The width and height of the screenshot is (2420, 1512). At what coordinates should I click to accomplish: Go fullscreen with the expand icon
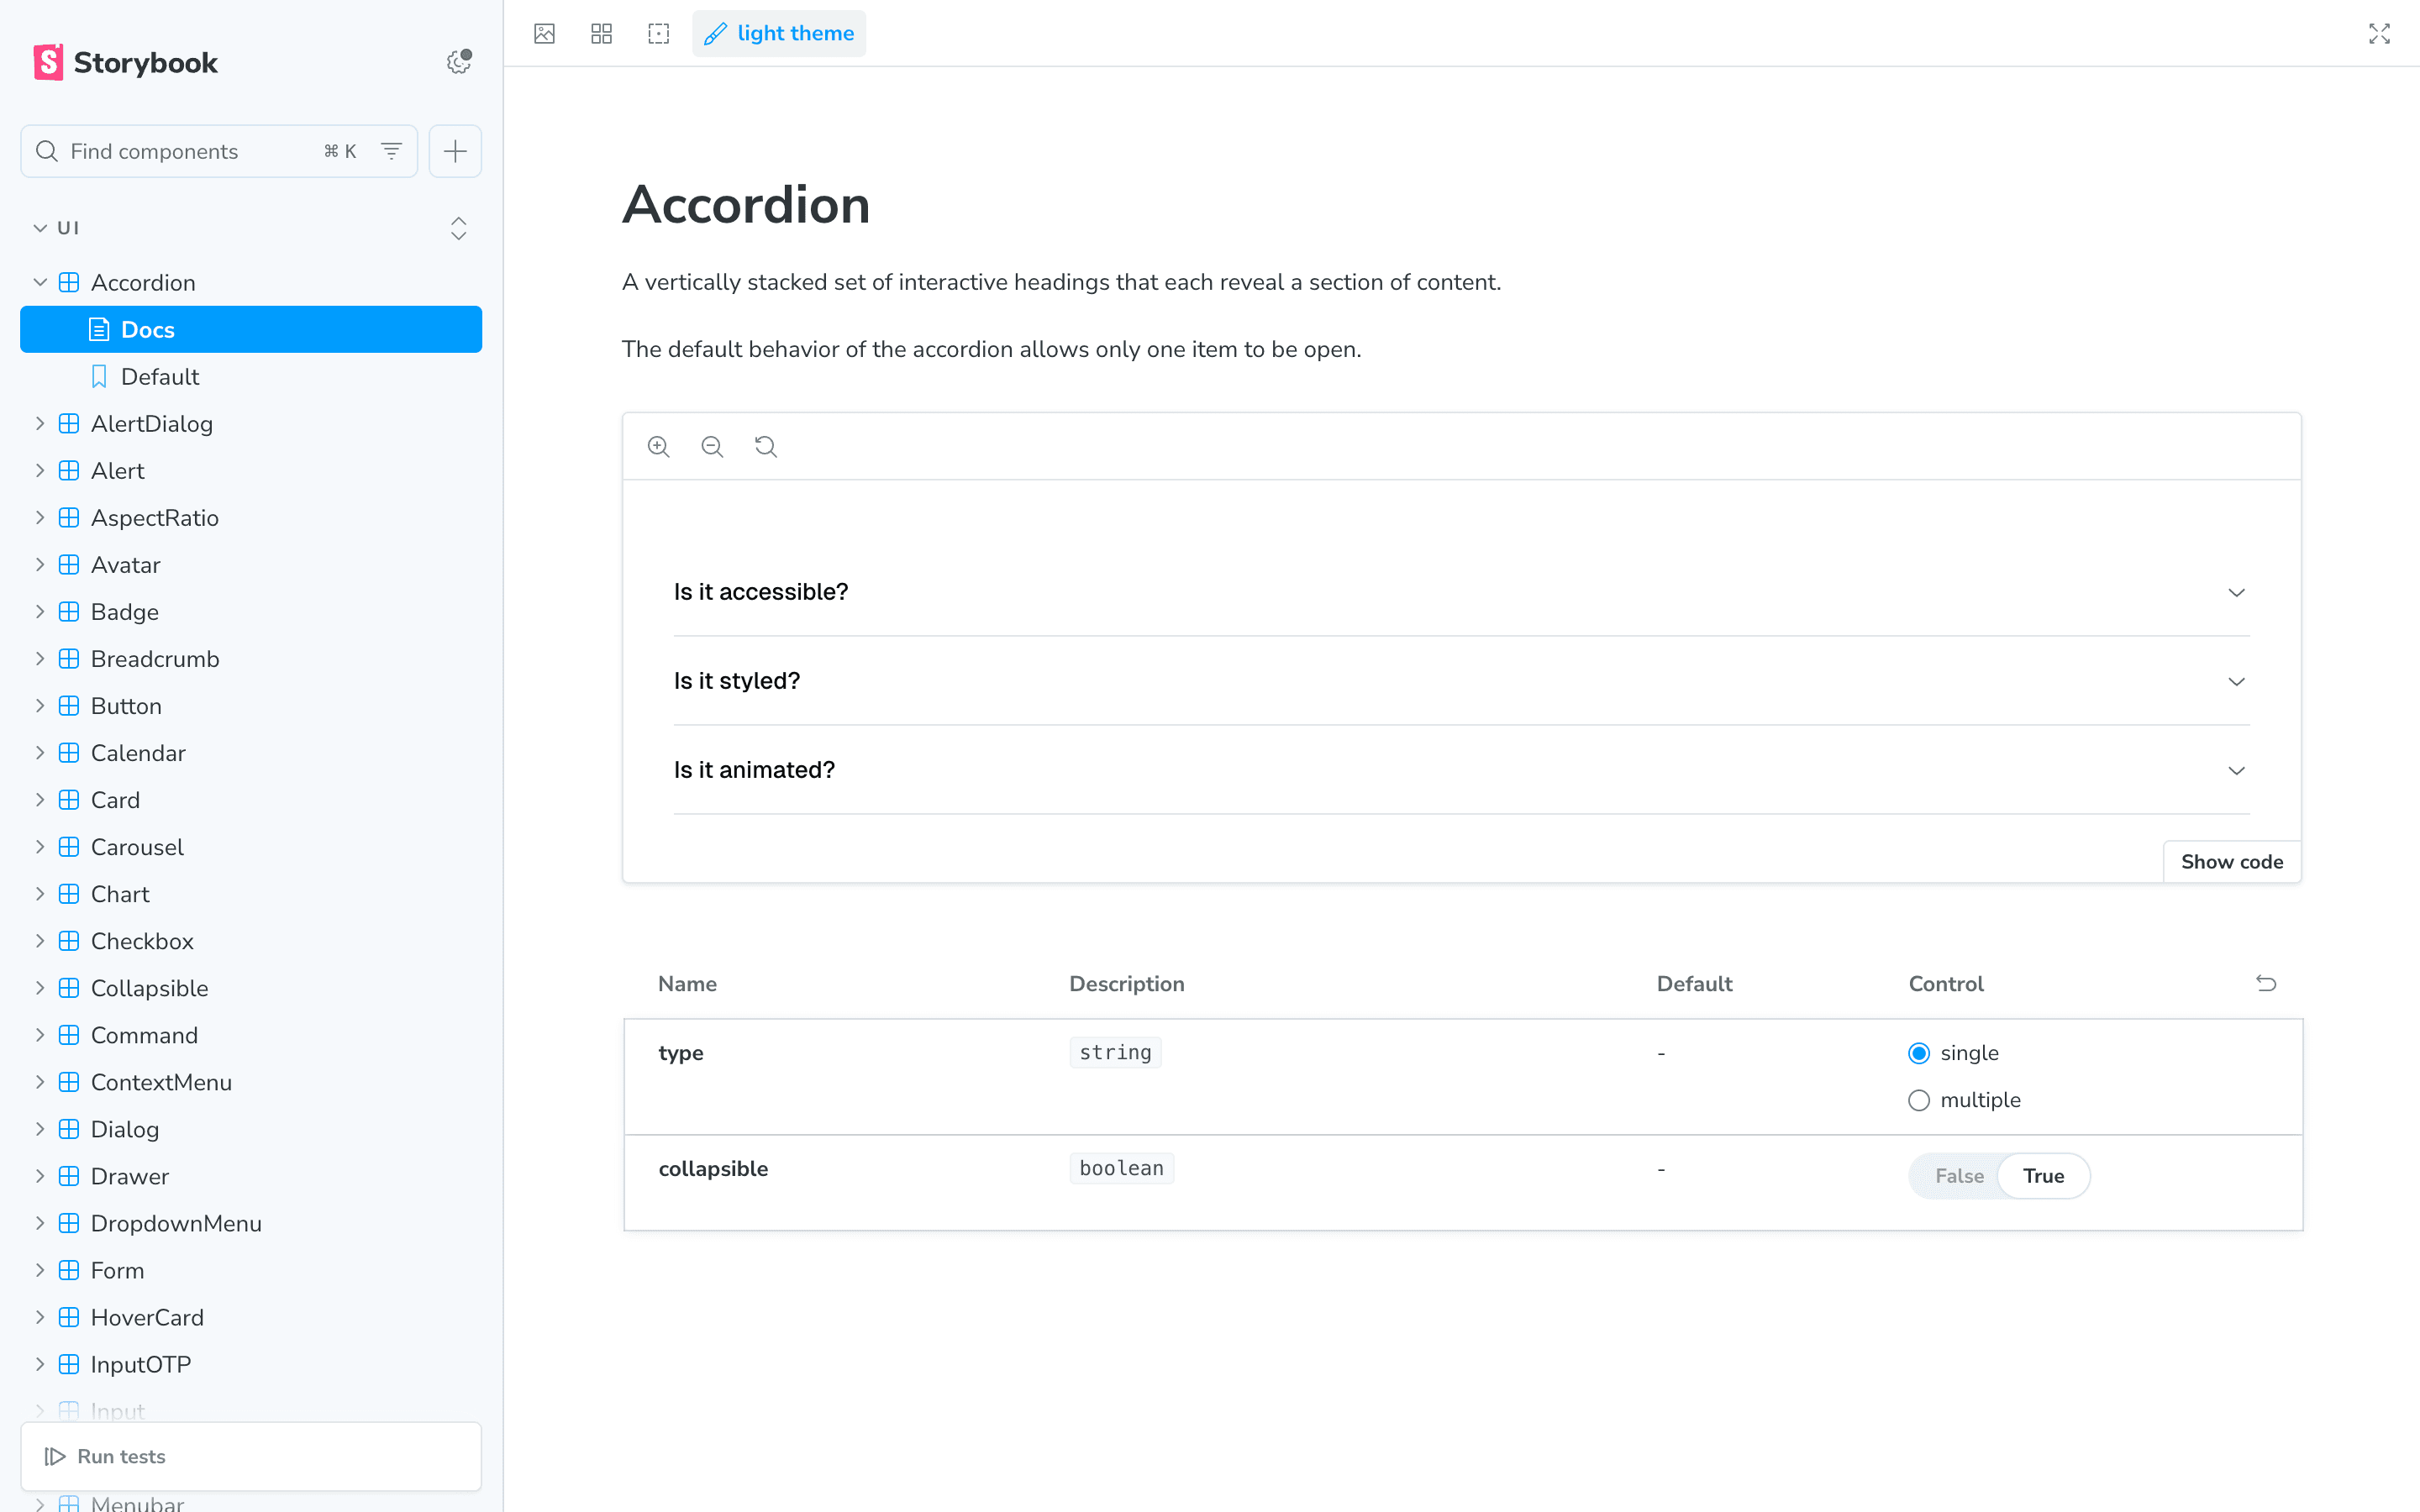[2379, 33]
